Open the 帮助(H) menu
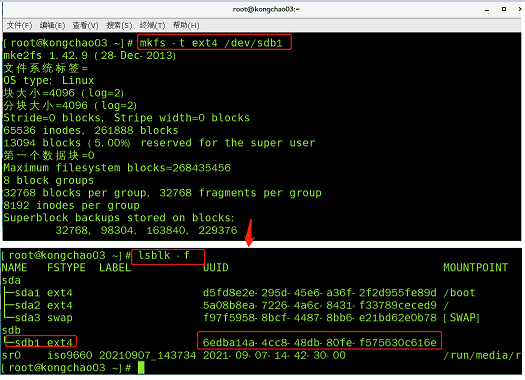The image size is (525, 380). tap(186, 25)
